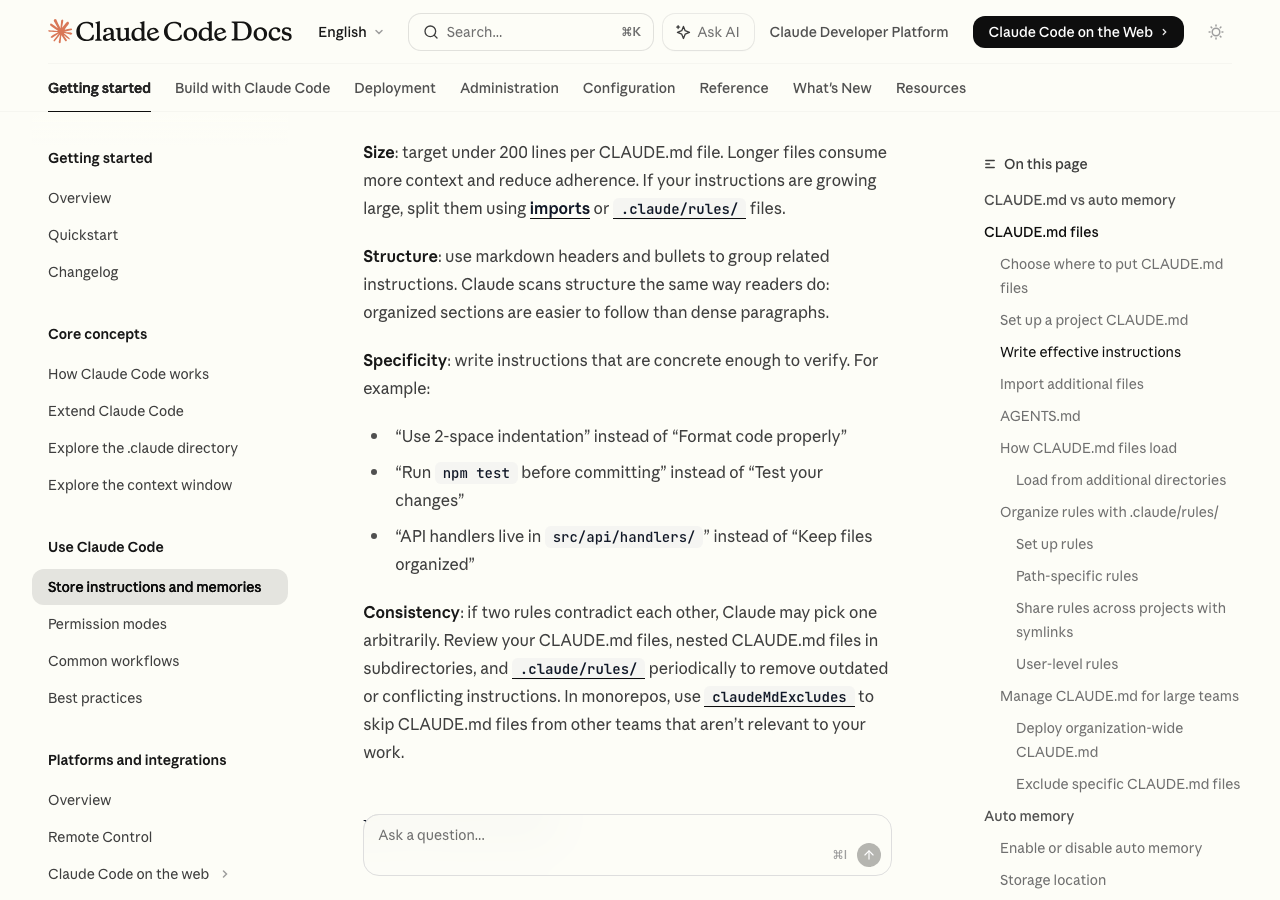Click the Claude Code Docs starburst logo
This screenshot has height=900, width=1280.
pos(60,31)
